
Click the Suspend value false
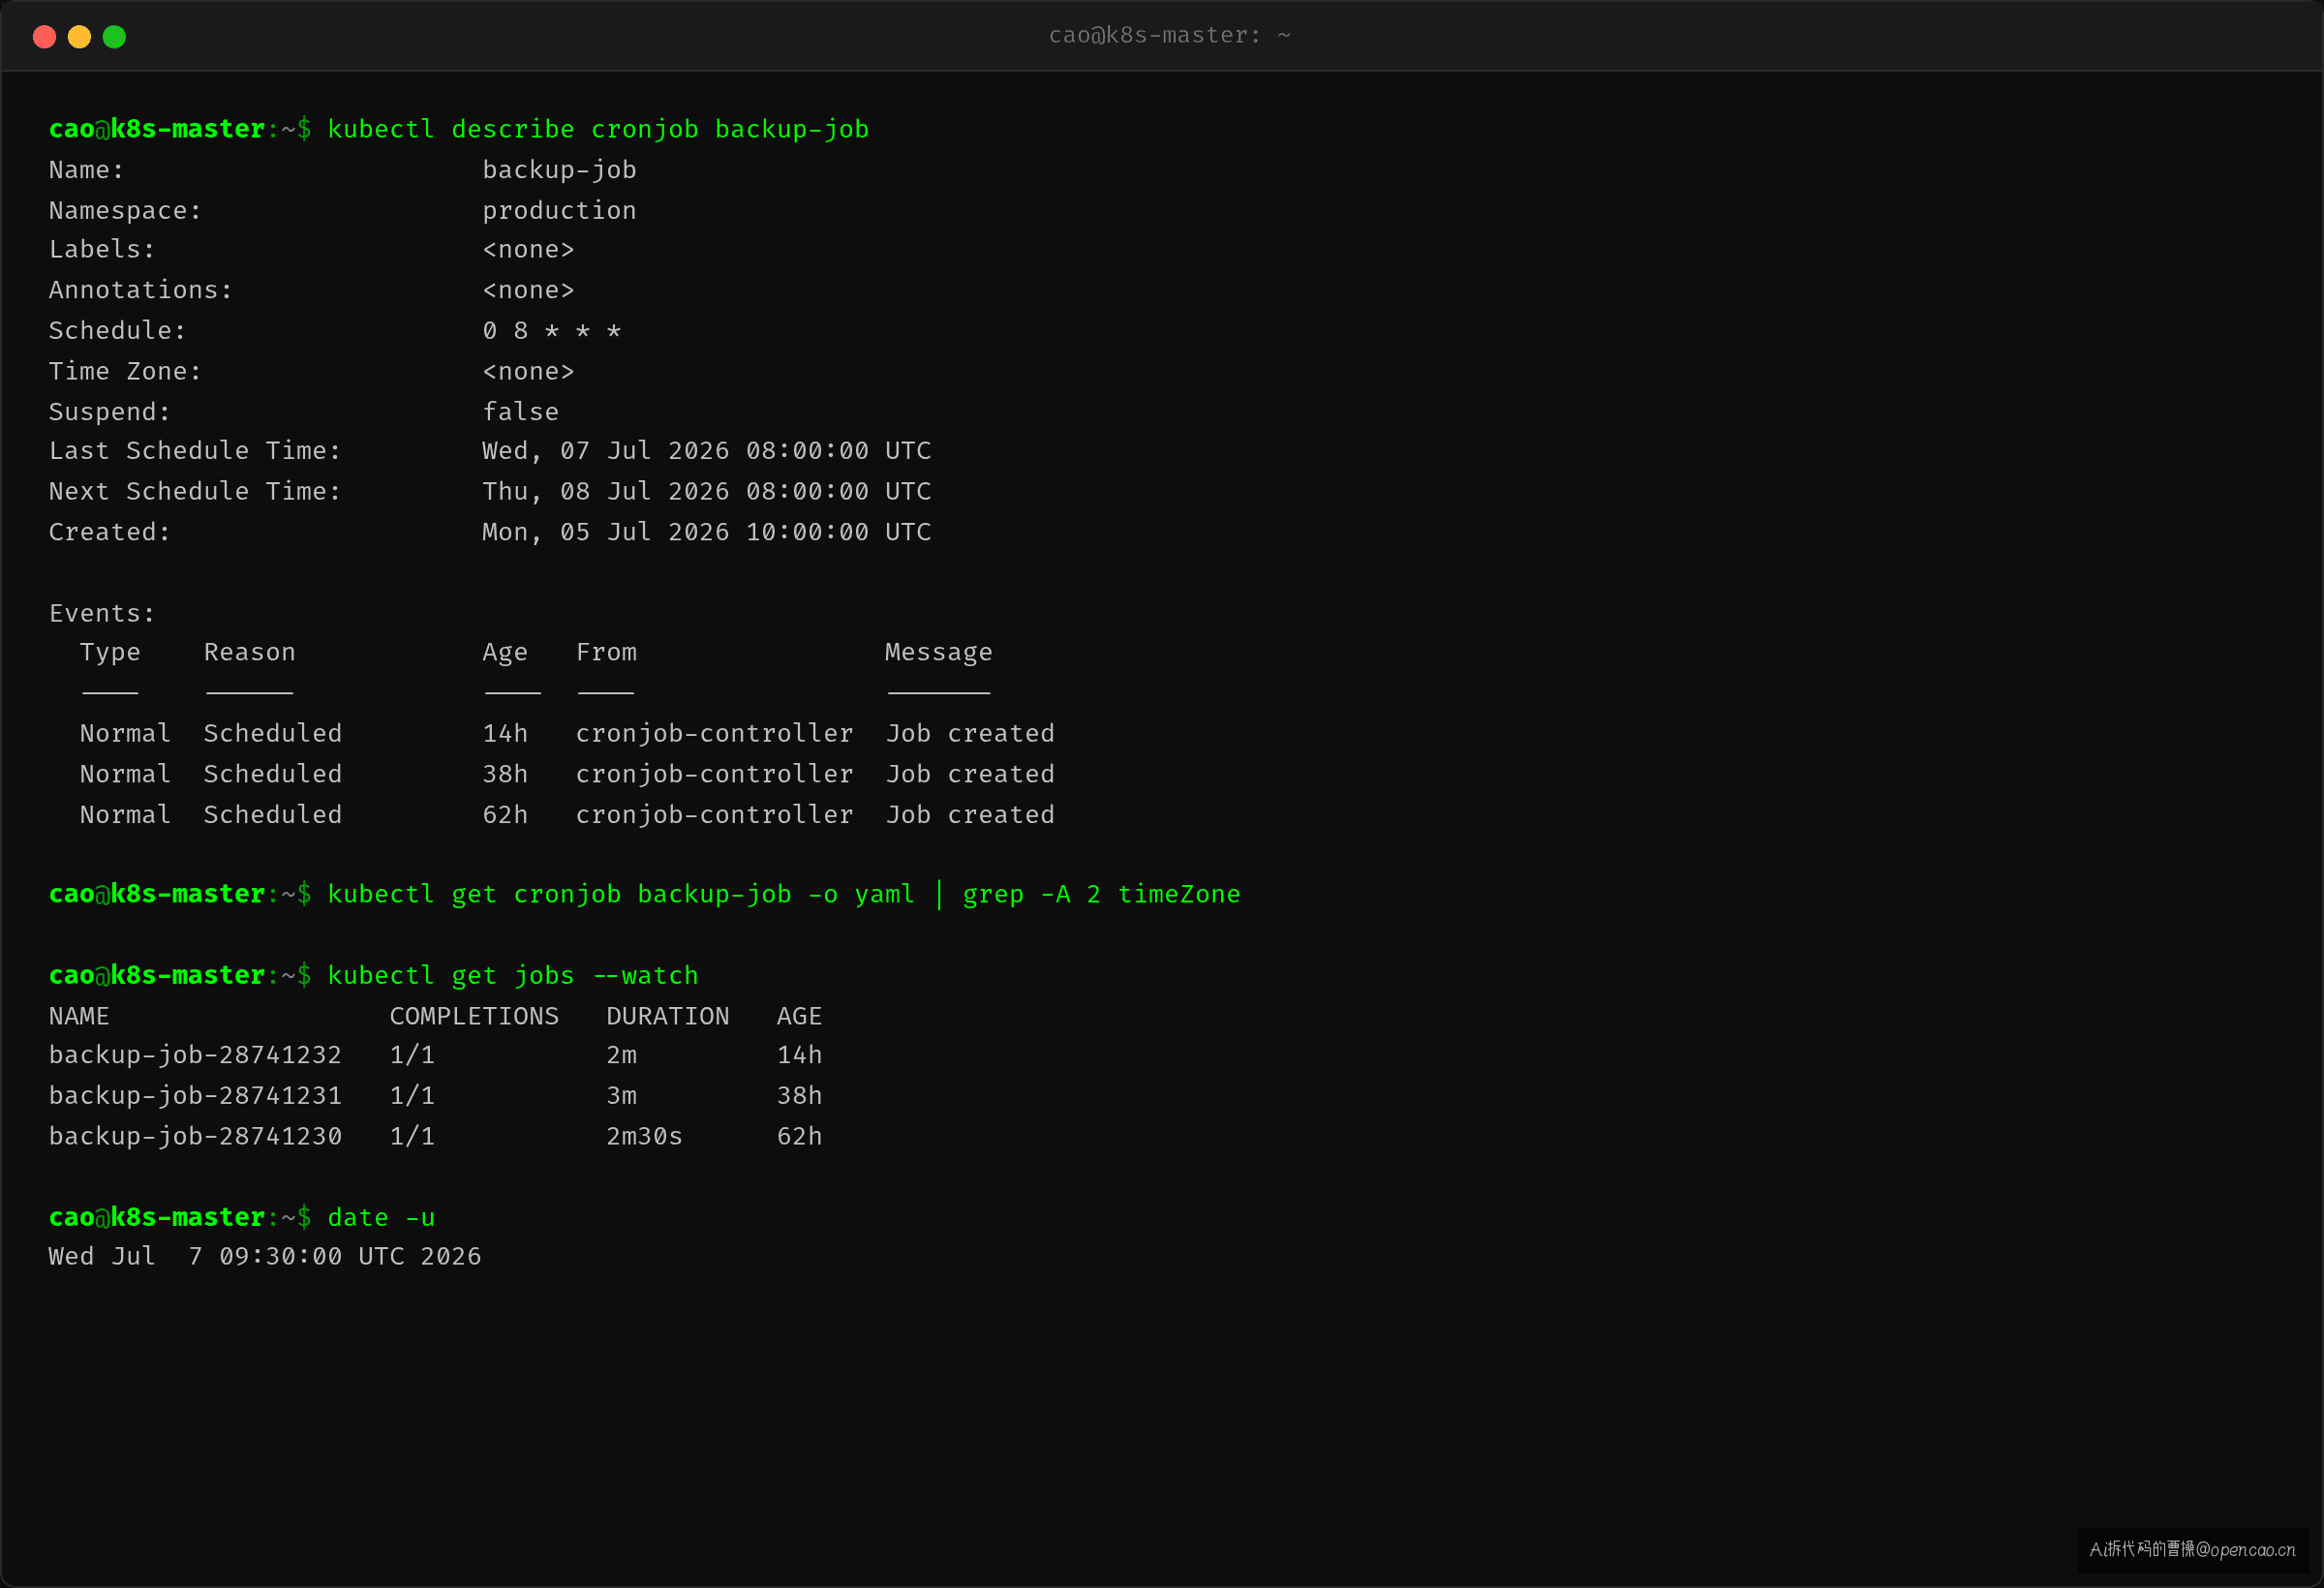coord(520,412)
